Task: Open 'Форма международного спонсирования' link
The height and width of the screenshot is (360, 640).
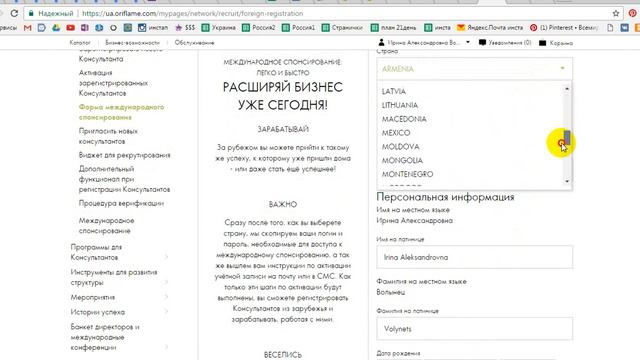Action: point(121,112)
